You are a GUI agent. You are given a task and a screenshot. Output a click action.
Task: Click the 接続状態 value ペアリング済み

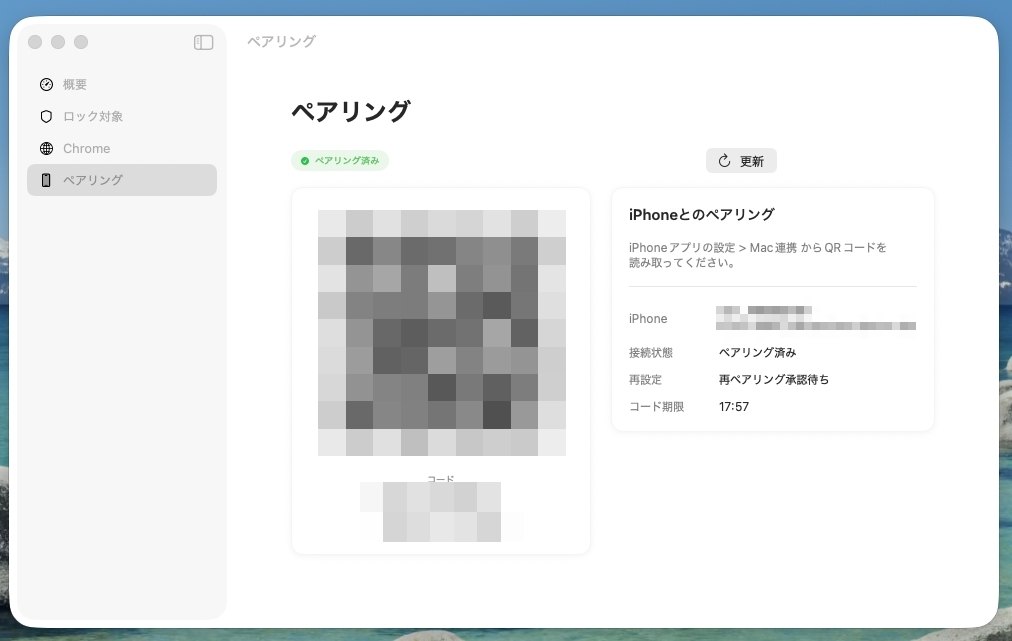(x=758, y=352)
